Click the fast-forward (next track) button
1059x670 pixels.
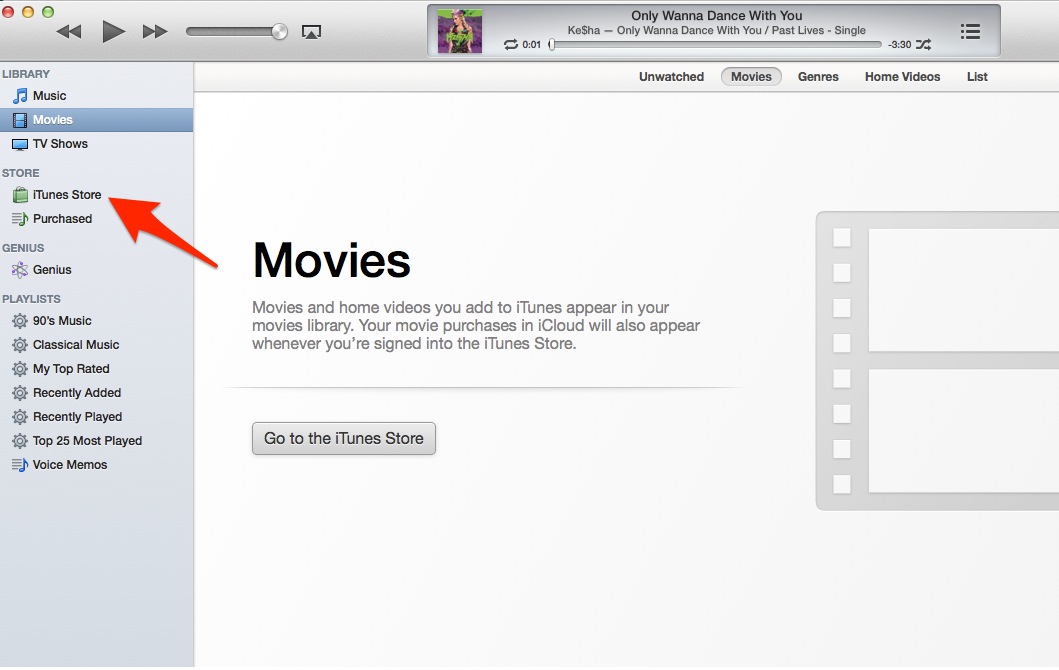point(155,32)
